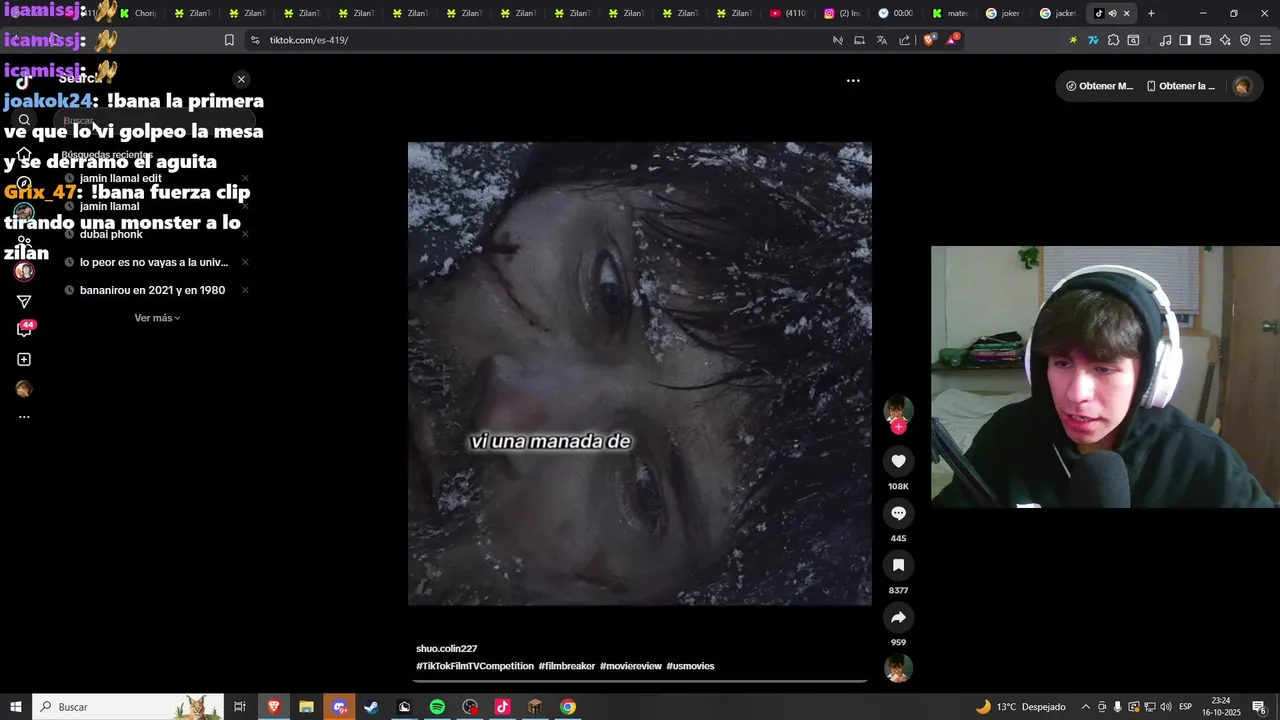Open Steam from the taskbar

coord(371,707)
